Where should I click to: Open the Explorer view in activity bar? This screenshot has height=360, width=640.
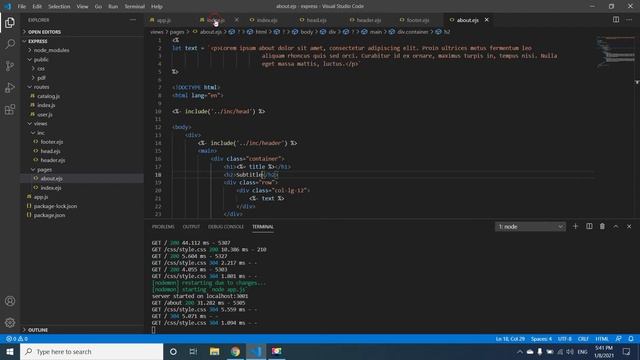(x=10, y=22)
